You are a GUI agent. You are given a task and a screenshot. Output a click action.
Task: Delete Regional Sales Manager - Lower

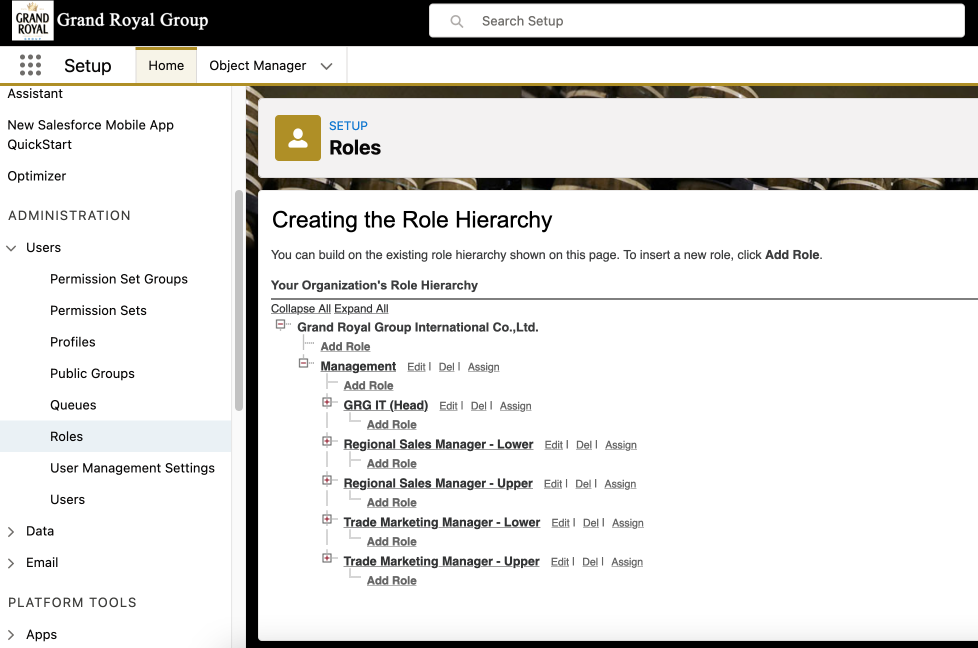pos(584,445)
